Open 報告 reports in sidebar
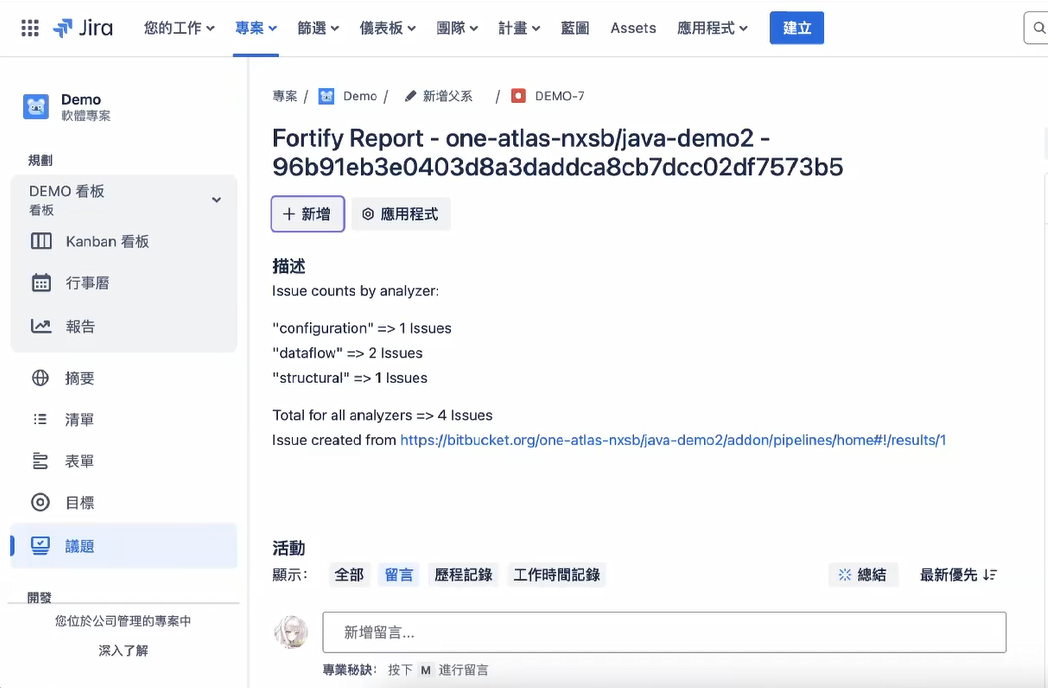This screenshot has width=1048, height=688. point(80,326)
